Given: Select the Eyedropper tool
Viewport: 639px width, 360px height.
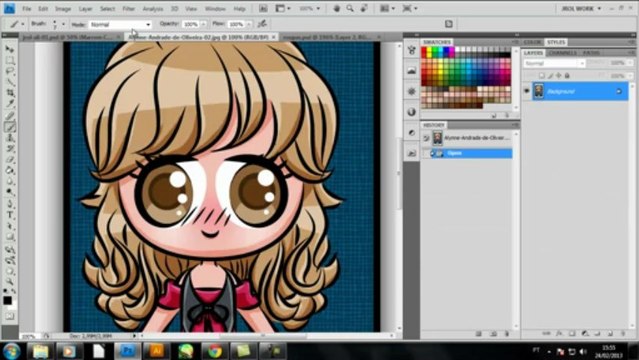Looking at the screenshot, I should coord(9,104).
